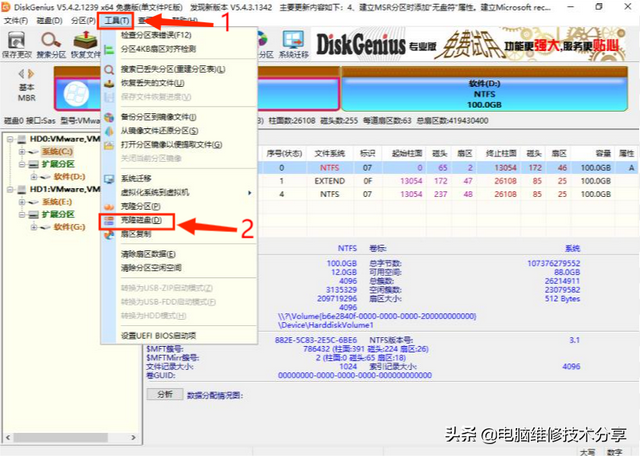Collapse the HD0:VMware disk tree node
The height and width of the screenshot is (456, 640).
(10, 139)
